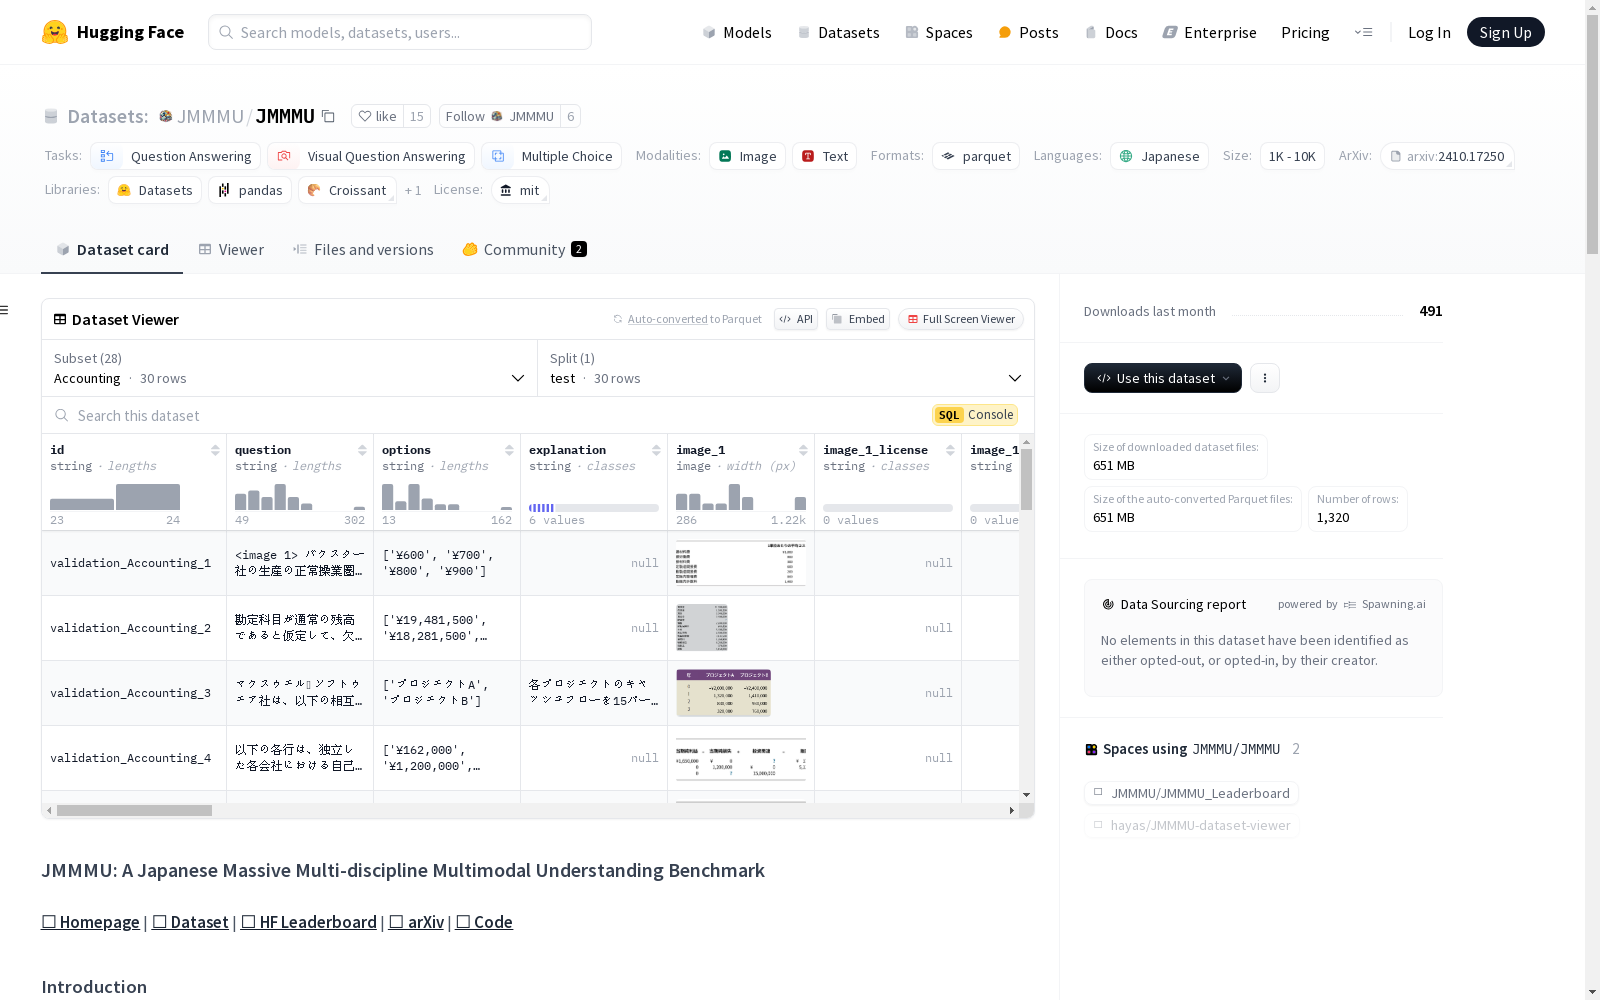Sort the options column
Viewport: 1600px width, 1000px height.
click(x=509, y=450)
